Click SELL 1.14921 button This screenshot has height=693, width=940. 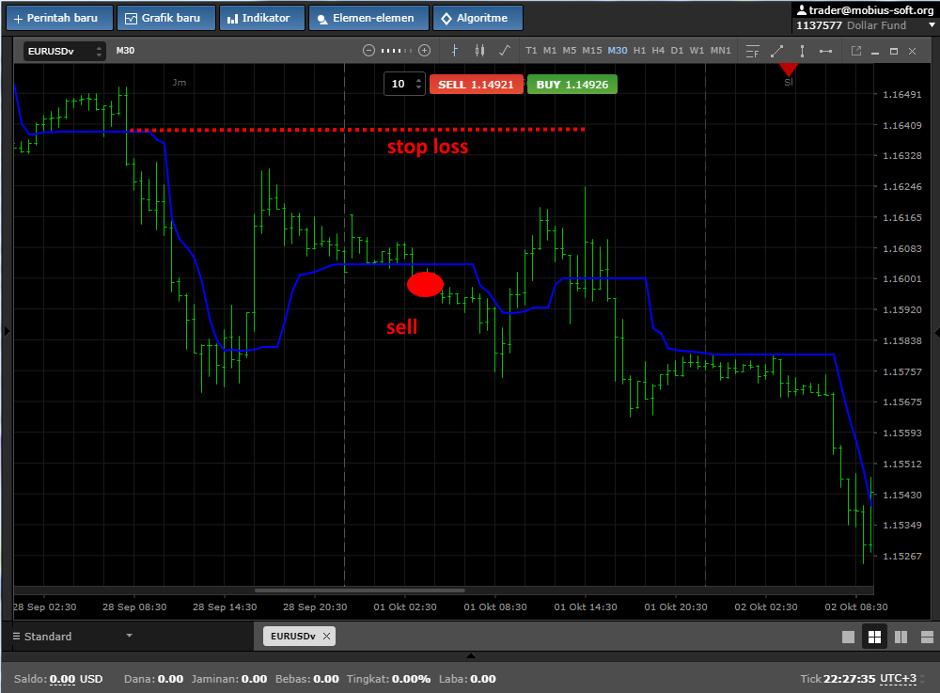[x=476, y=85]
